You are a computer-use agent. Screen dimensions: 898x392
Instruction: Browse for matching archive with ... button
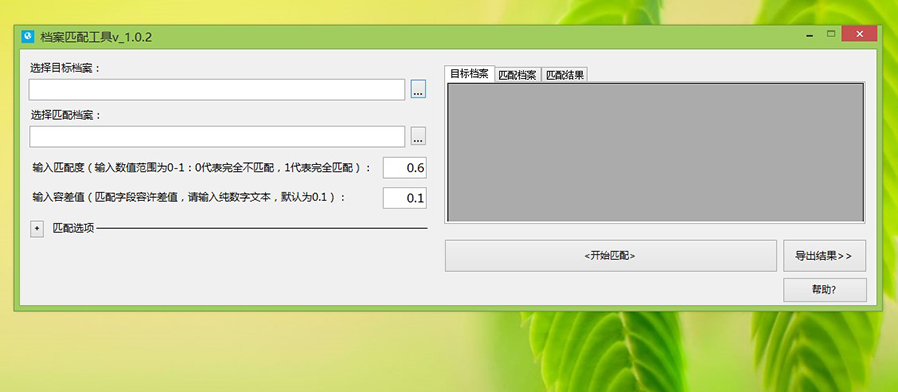pos(418,136)
